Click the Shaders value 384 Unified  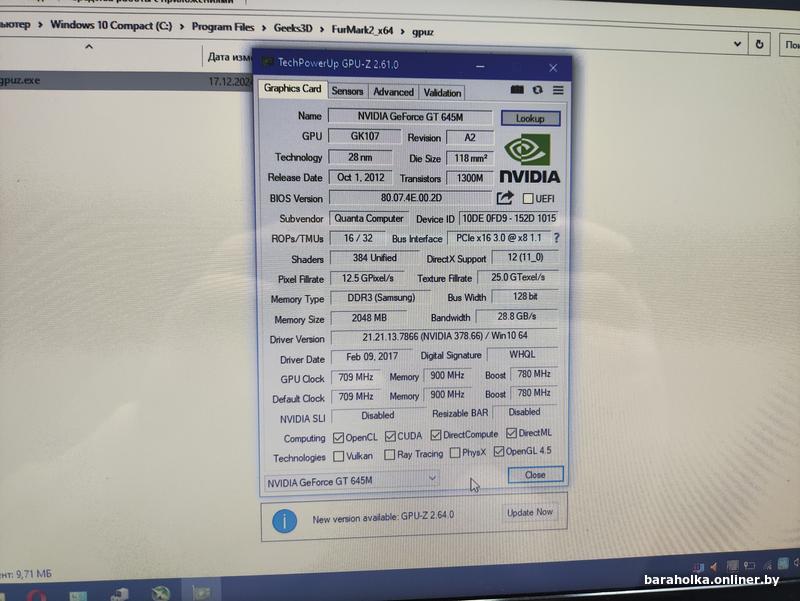(x=374, y=258)
